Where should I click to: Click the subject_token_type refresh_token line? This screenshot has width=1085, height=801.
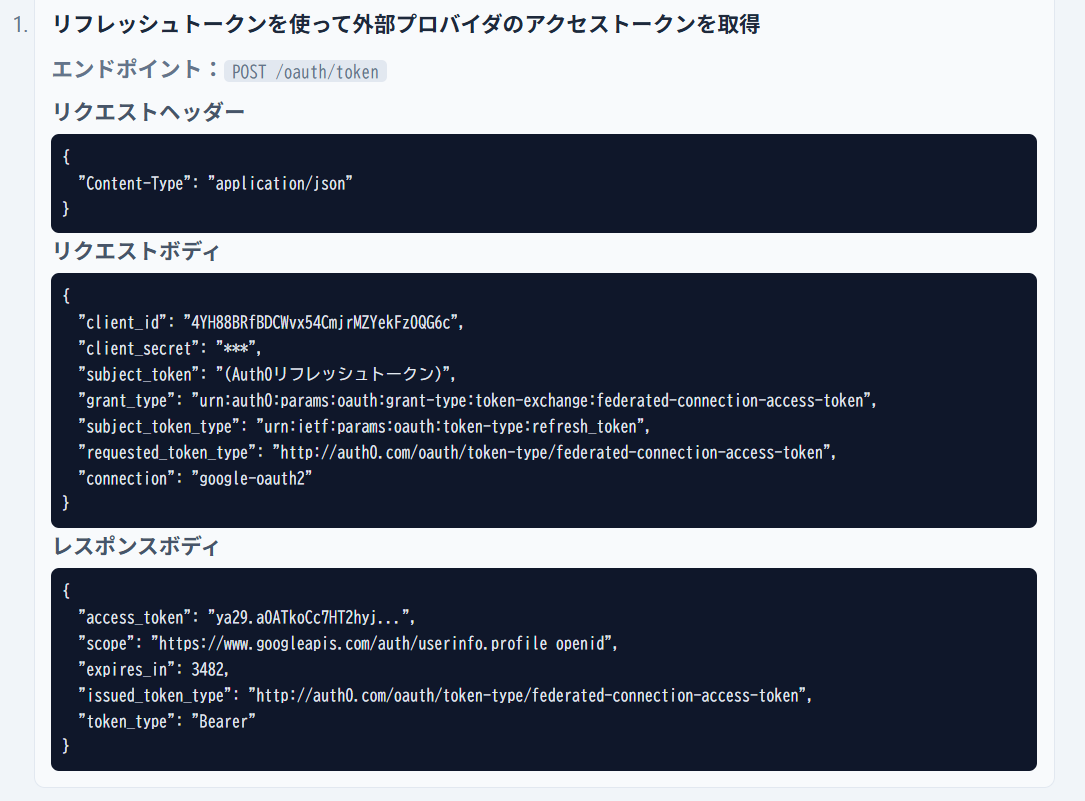pyautogui.click(x=364, y=426)
